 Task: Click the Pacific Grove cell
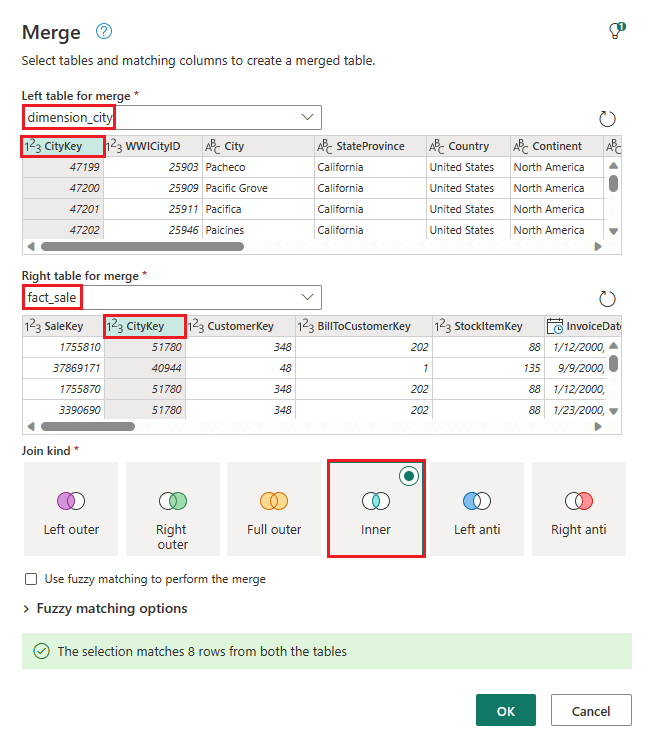pos(259,188)
